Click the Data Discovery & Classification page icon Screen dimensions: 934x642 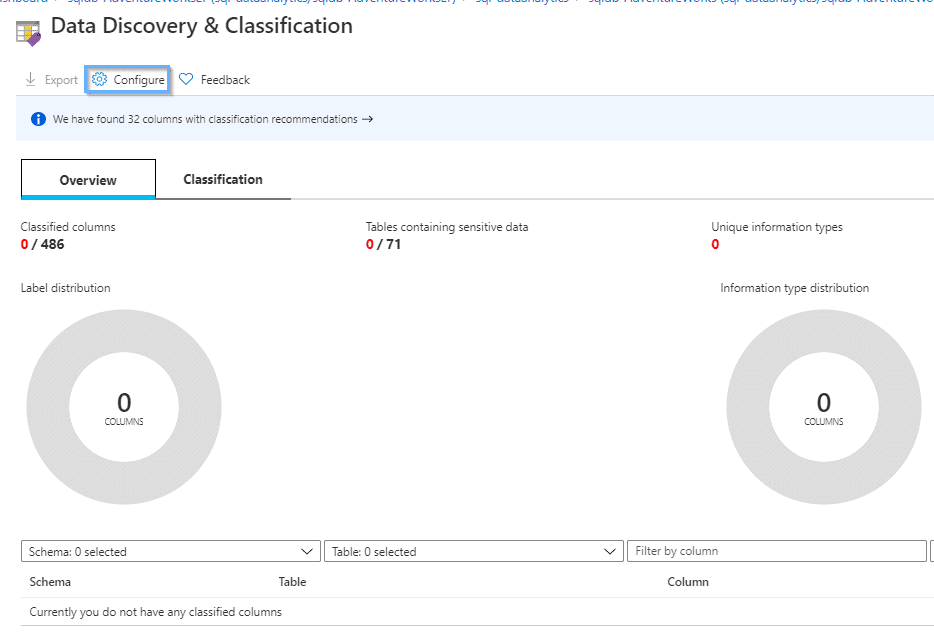pyautogui.click(x=28, y=33)
